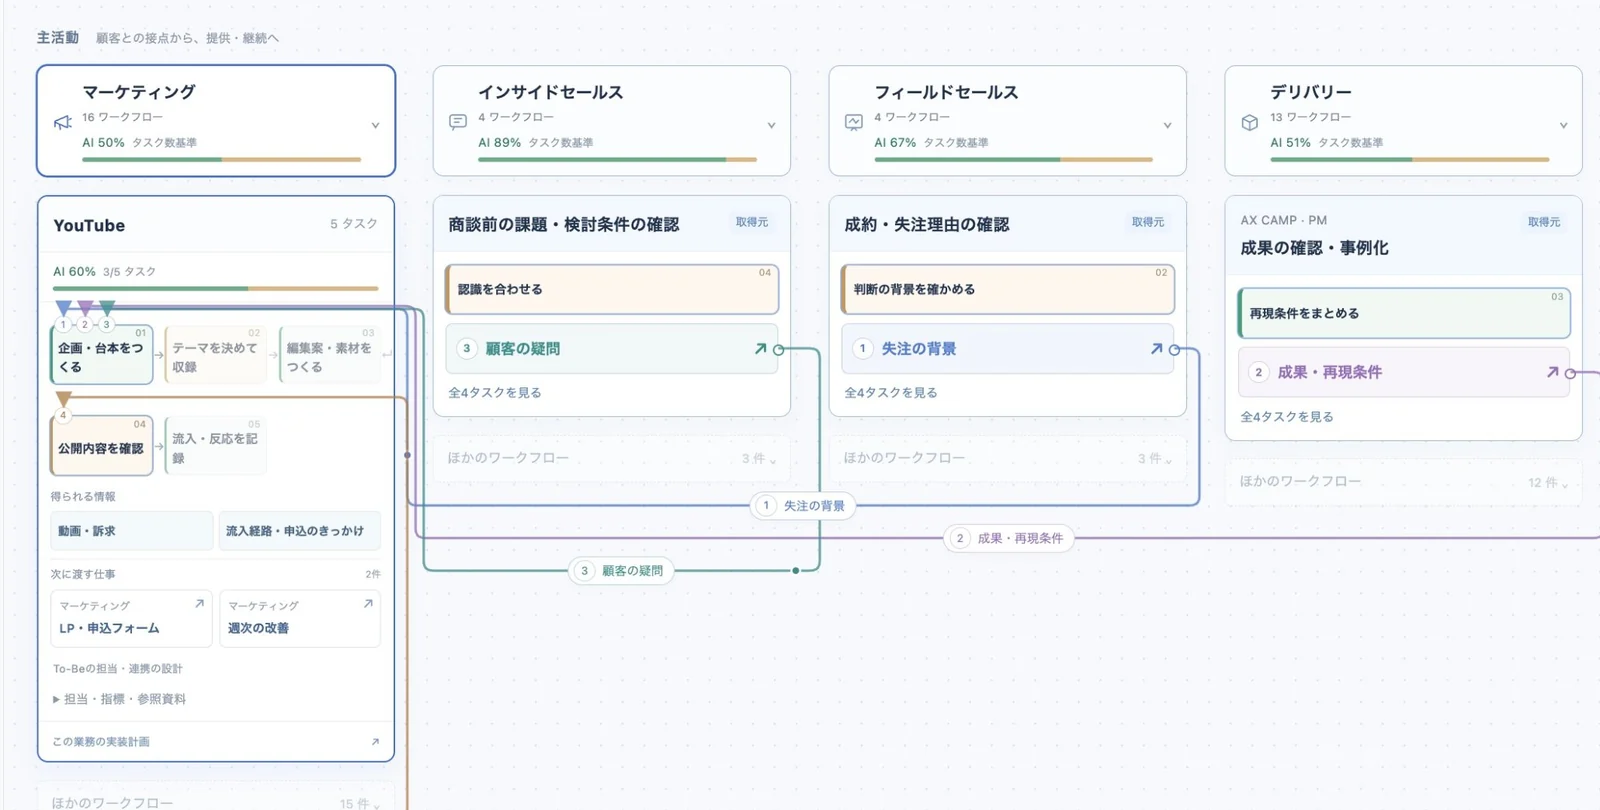Click the 失注の背景 connector label

click(x=803, y=506)
